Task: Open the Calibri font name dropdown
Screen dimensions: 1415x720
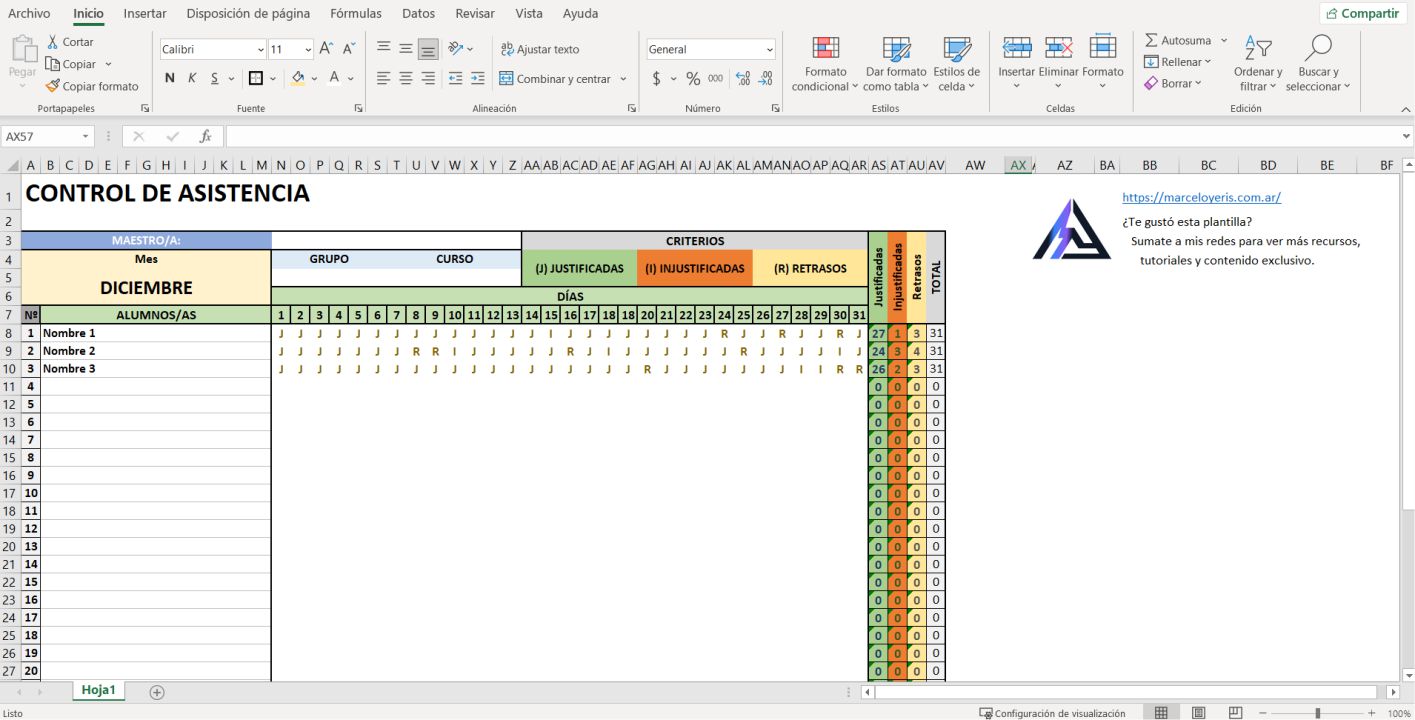Action: [x=260, y=50]
